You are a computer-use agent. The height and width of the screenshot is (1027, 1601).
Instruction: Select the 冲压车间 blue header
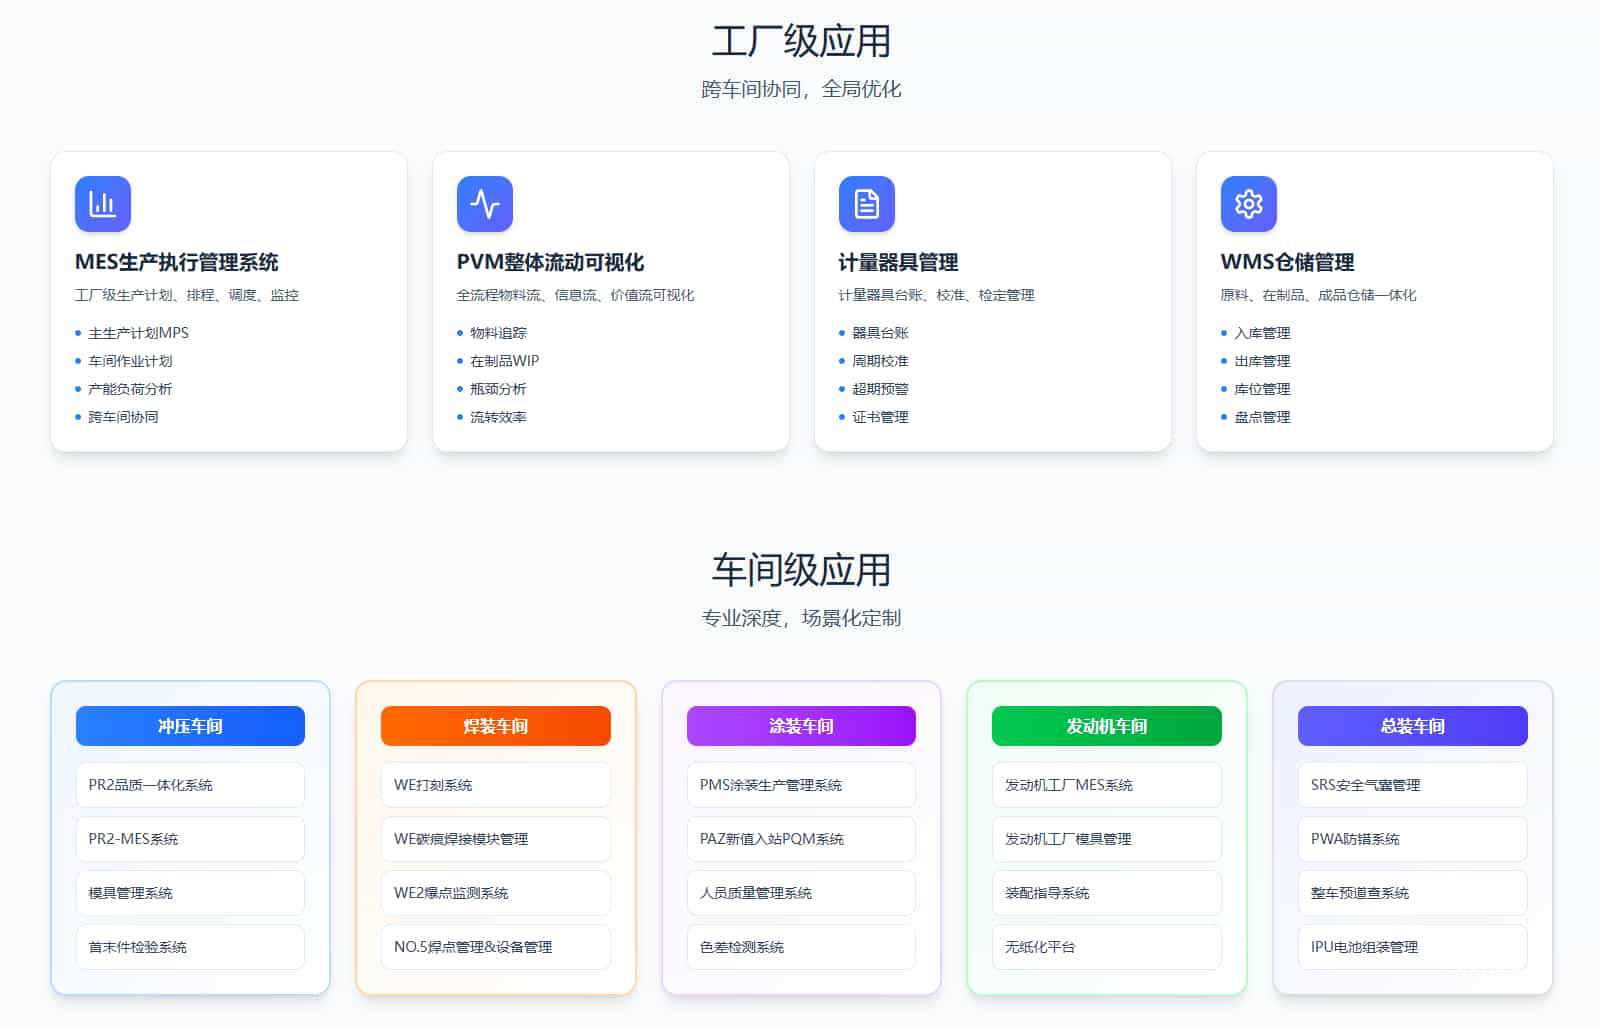pyautogui.click(x=190, y=726)
